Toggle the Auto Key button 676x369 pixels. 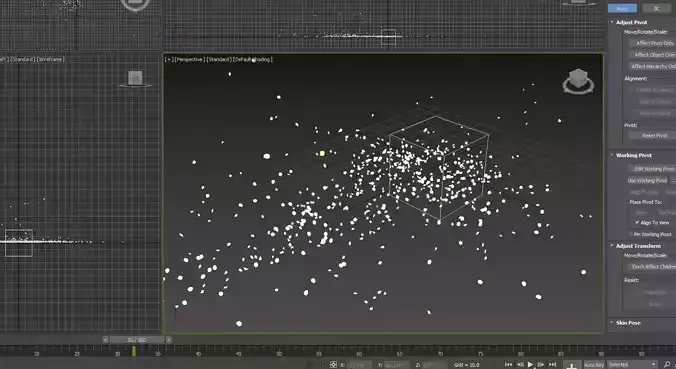tap(594, 365)
